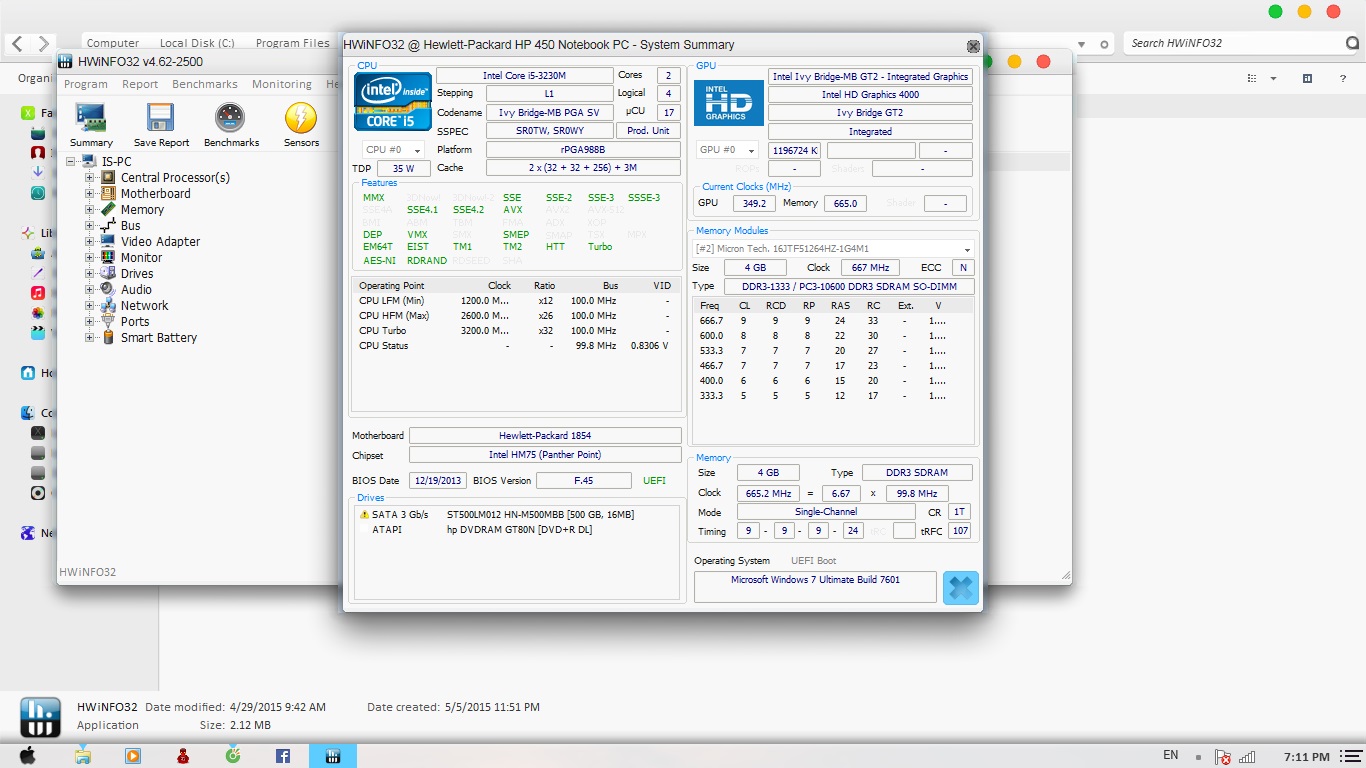Click the Apple start icon on taskbar
Image resolution: width=1366 pixels, height=768 pixels.
(x=27, y=756)
